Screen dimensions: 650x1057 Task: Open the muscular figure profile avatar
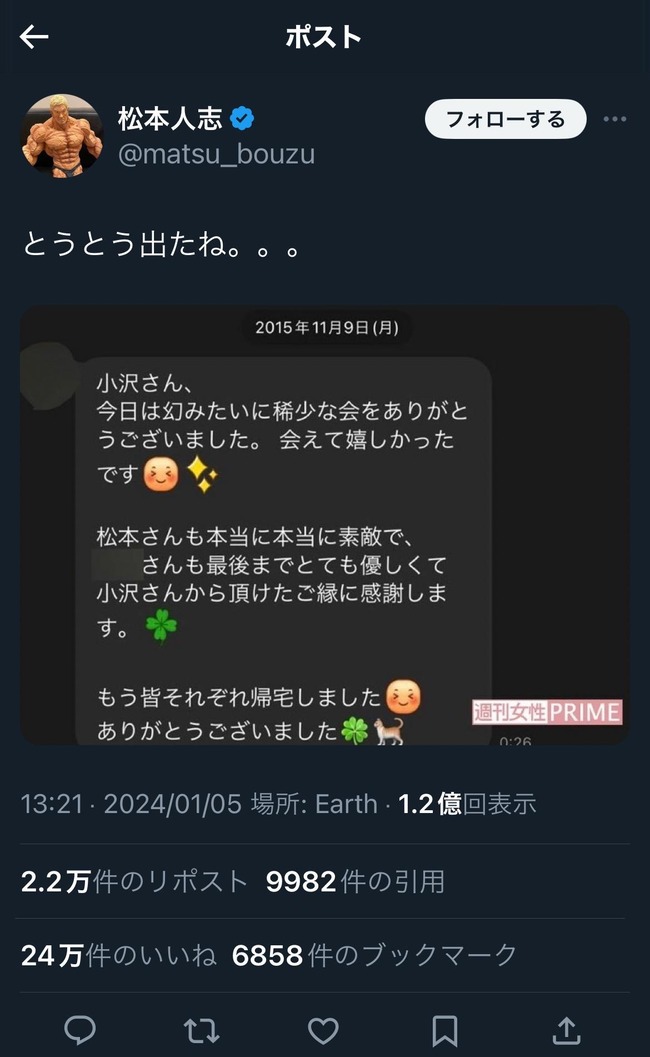pos(63,135)
